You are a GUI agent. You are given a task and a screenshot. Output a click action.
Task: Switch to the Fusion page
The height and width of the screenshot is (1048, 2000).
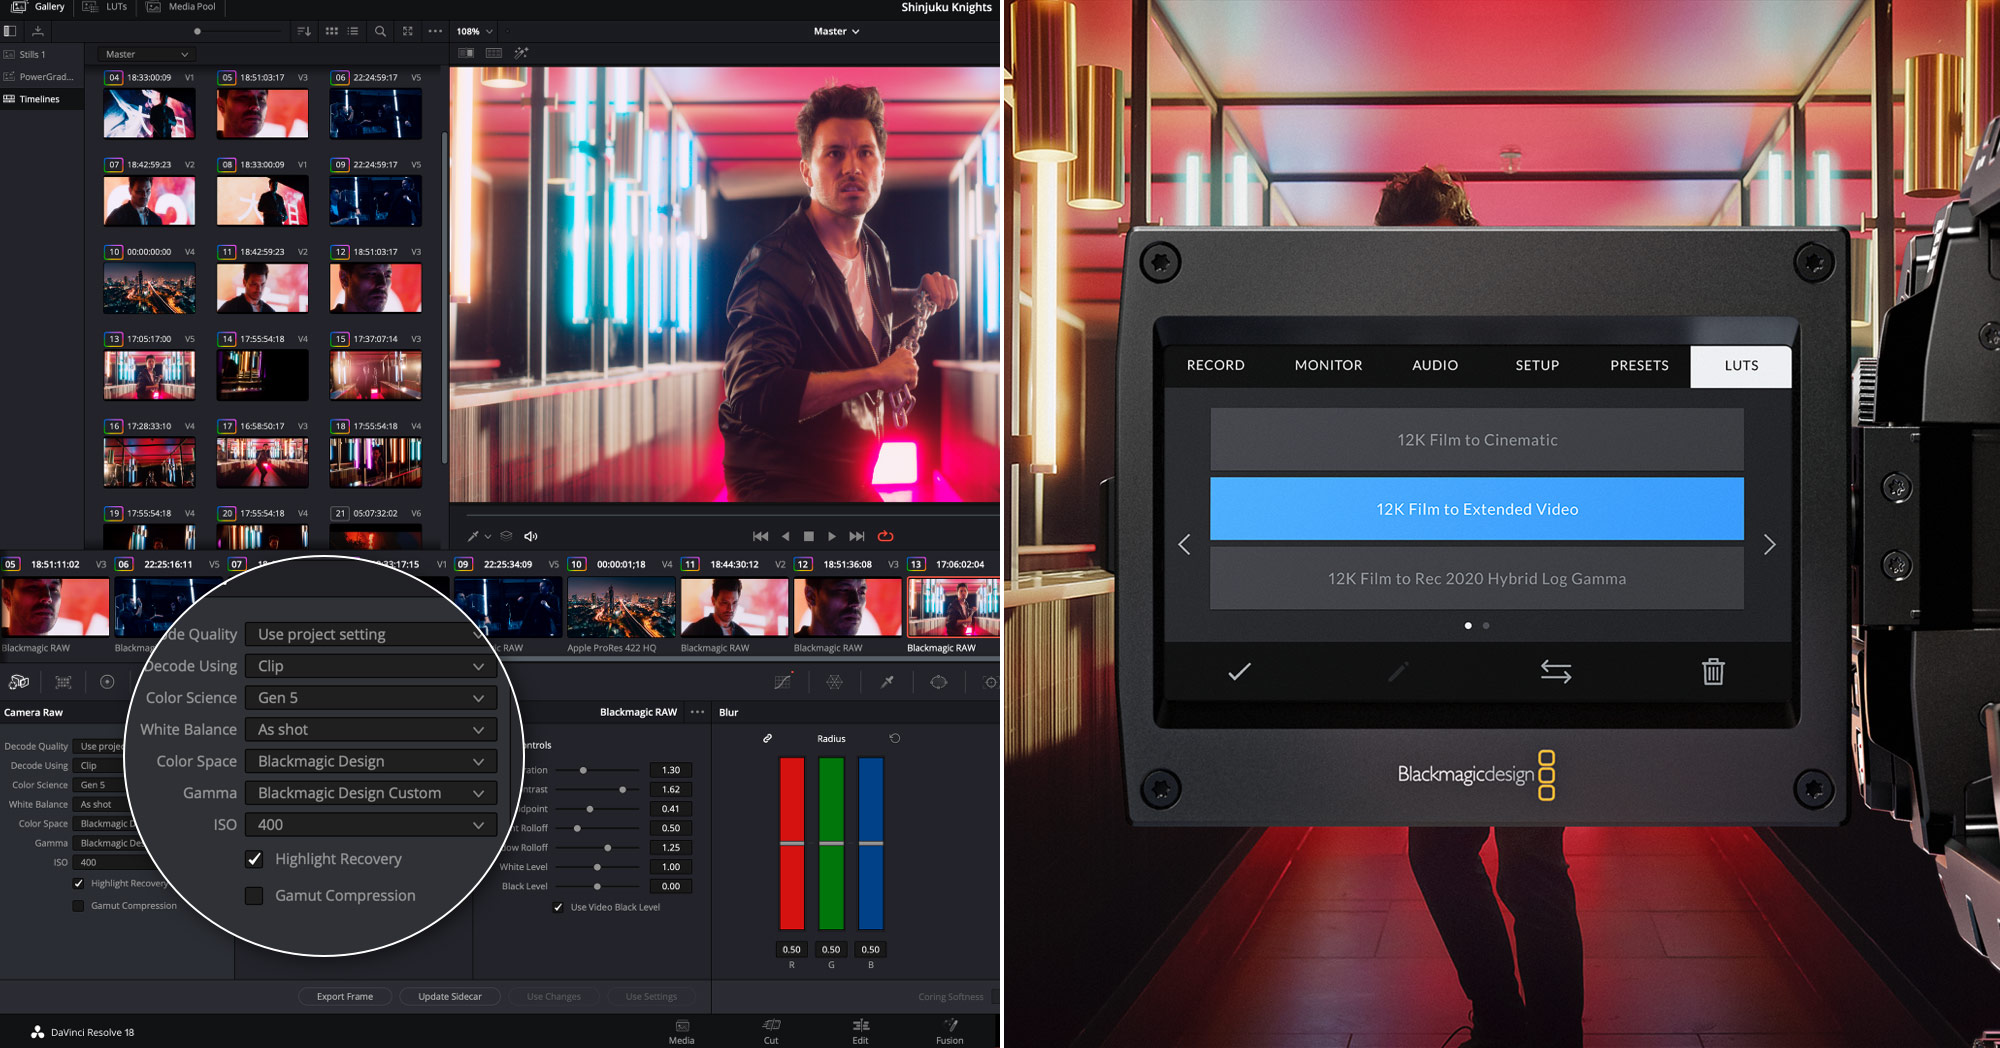point(948,1032)
